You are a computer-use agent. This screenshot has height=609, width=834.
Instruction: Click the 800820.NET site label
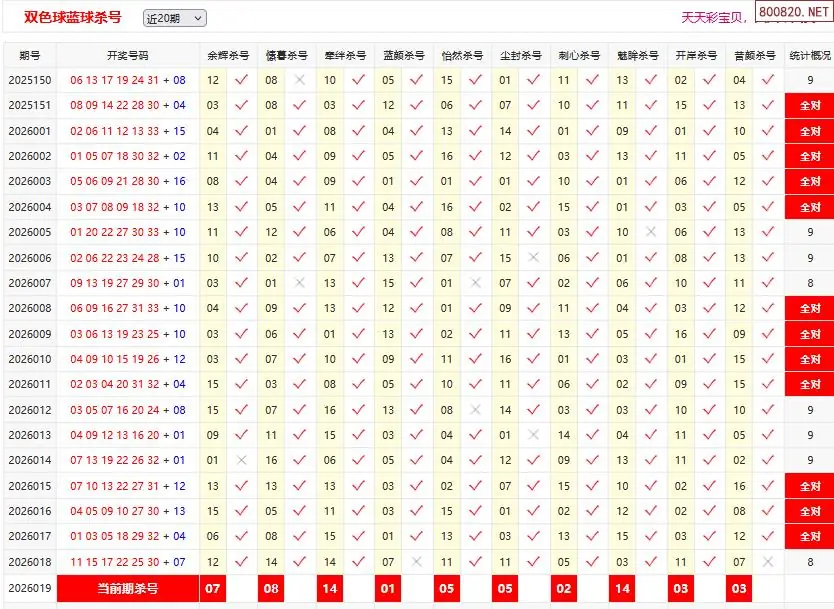pyautogui.click(x=794, y=12)
